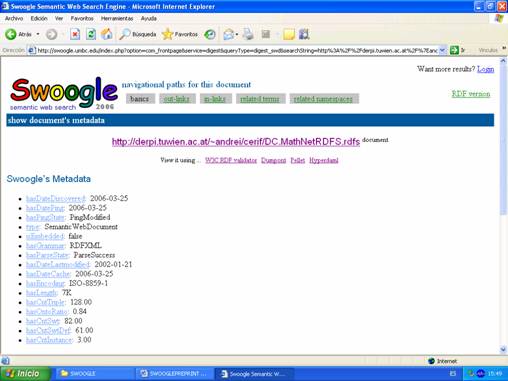This screenshot has width=508, height=381.
Task: Open the DC.MathNetRDFS.rdfs document URL
Action: 236,142
